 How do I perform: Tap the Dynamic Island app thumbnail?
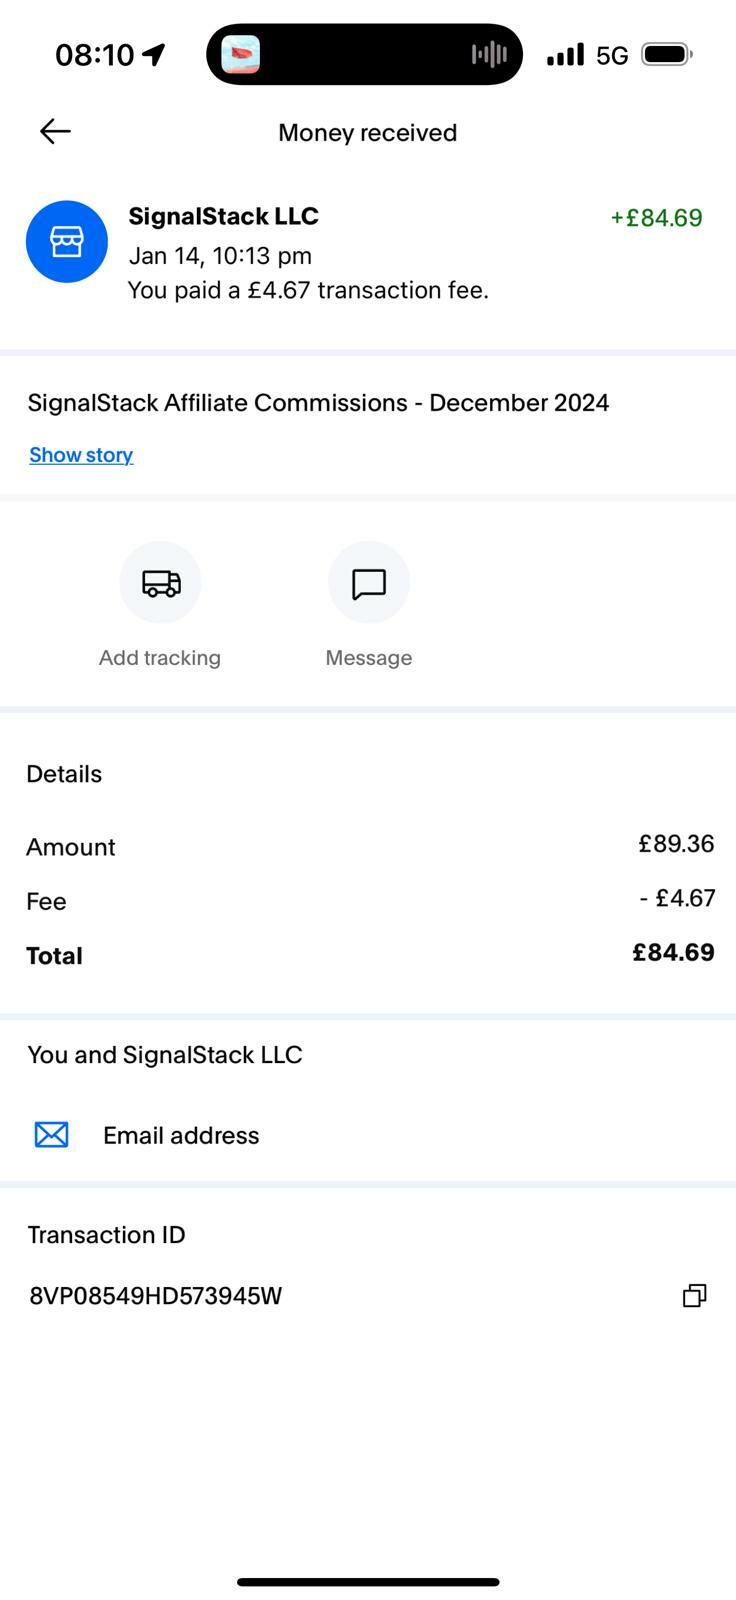[240, 54]
